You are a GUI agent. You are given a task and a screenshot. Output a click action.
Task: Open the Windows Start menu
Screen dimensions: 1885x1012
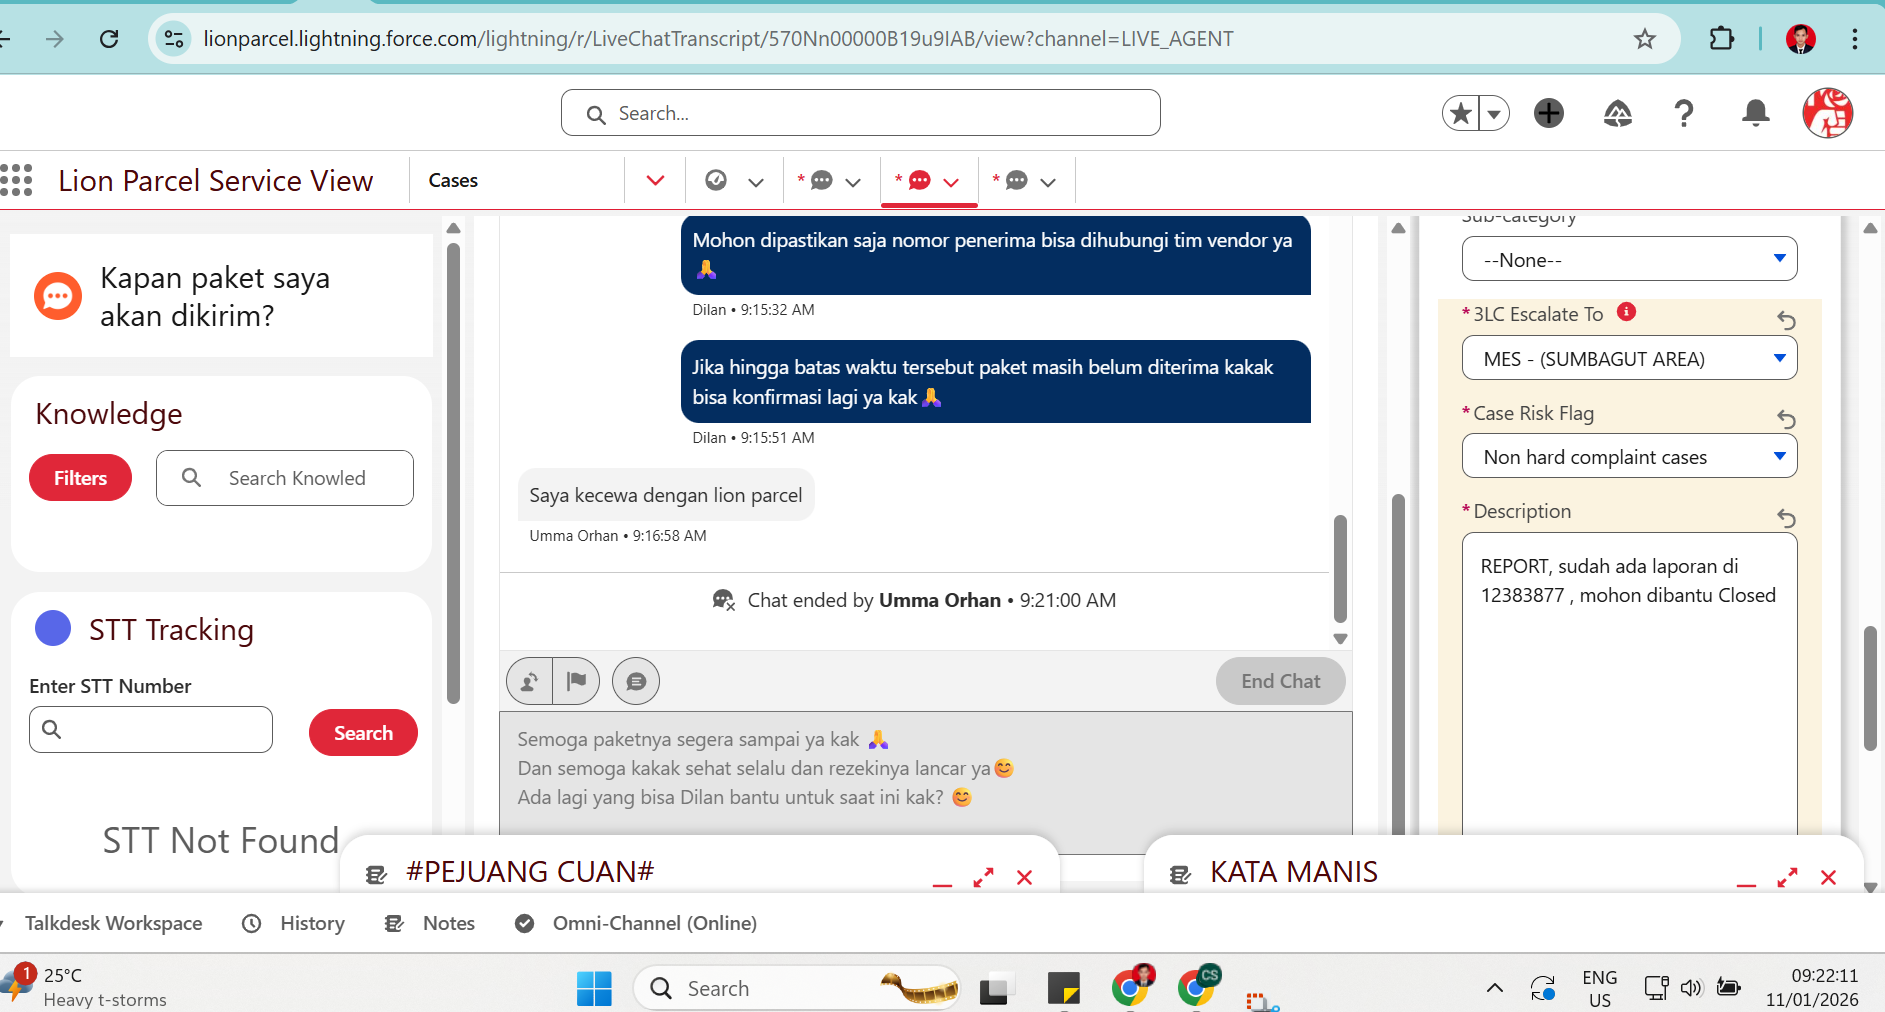(594, 988)
